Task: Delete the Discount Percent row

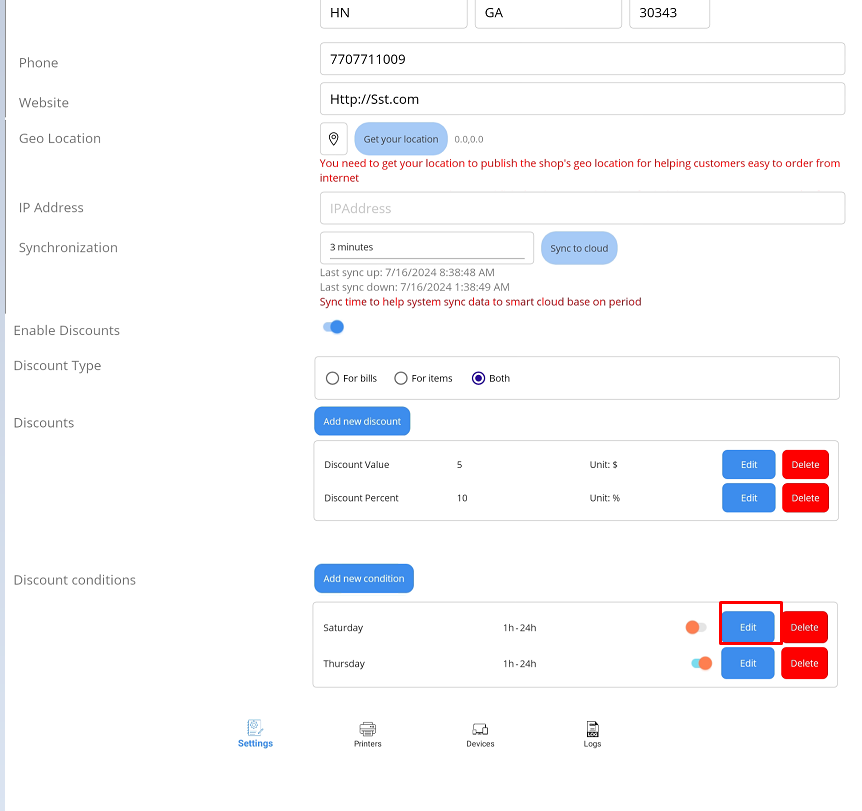Action: pos(805,498)
